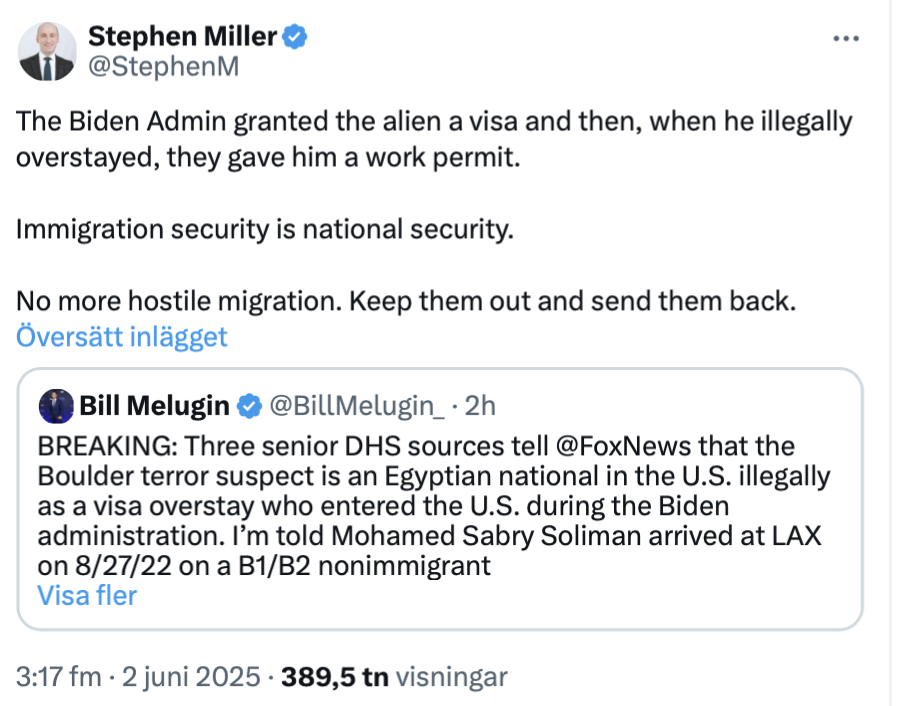Open the quoted post's BREAKING text body
This screenshot has height=706, width=908.
(430, 505)
